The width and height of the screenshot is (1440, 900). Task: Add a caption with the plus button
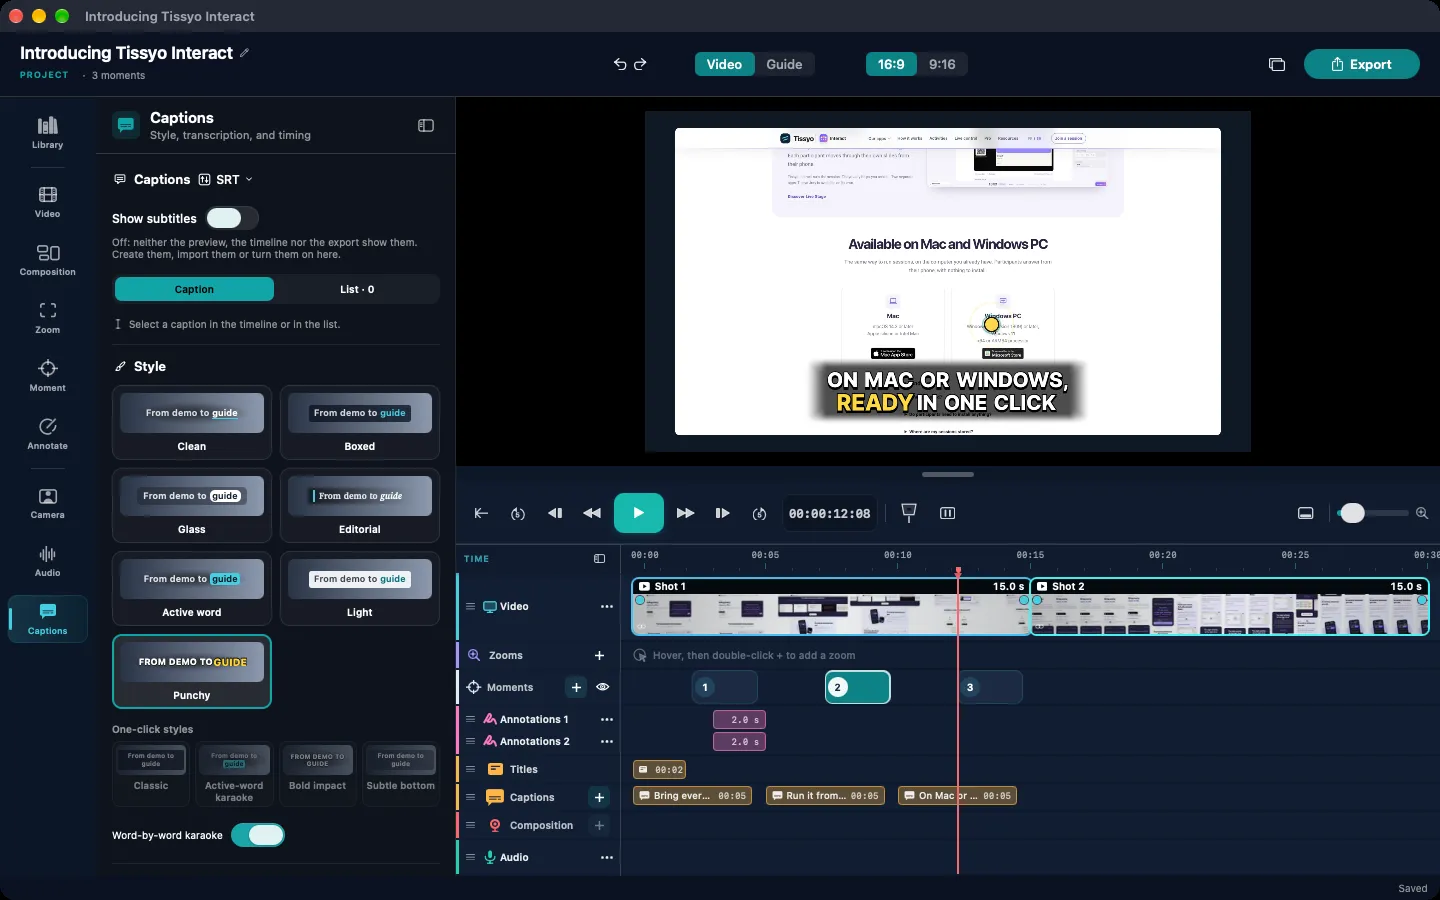click(599, 797)
